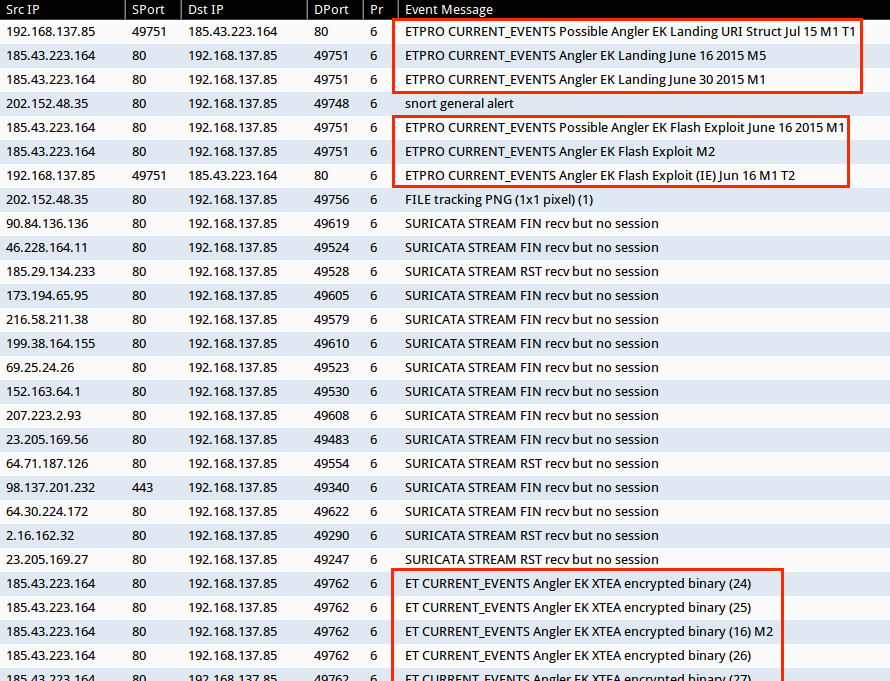This screenshot has width=890, height=681.
Task: Click source IP 46.228.164.11
Action: pos(47,247)
